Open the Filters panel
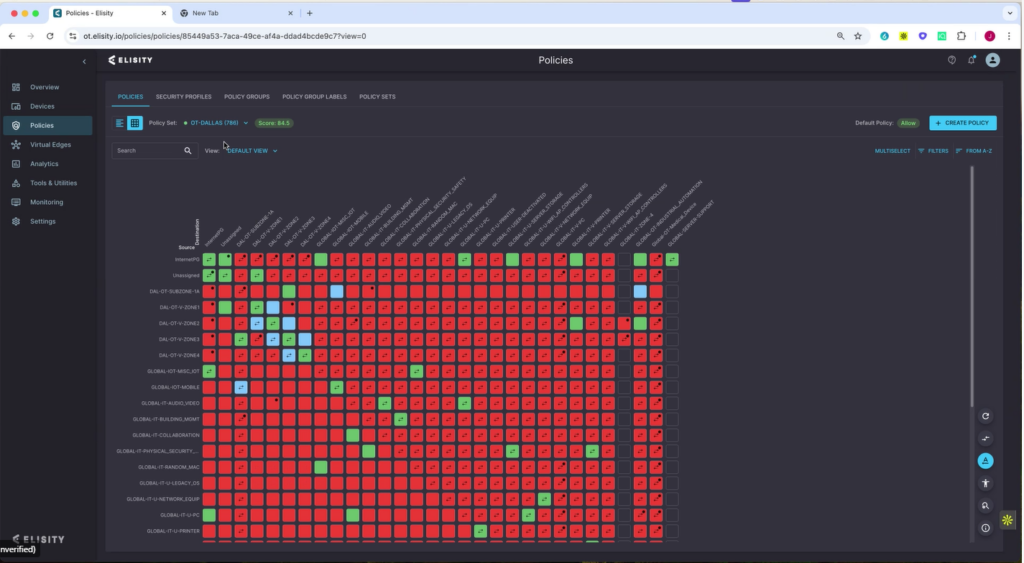The width and height of the screenshot is (1024, 563). click(933, 151)
